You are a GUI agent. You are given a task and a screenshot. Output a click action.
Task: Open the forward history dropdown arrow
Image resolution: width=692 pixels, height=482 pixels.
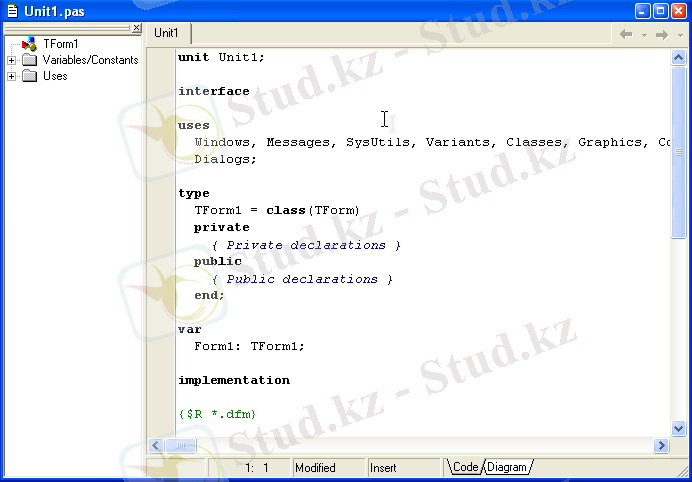[x=680, y=35]
